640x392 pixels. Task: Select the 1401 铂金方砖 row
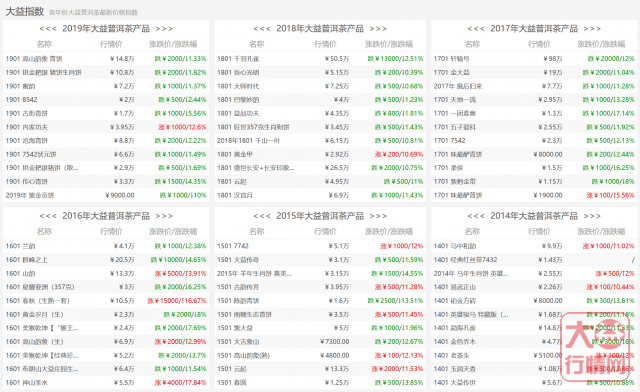pyautogui.click(x=534, y=301)
